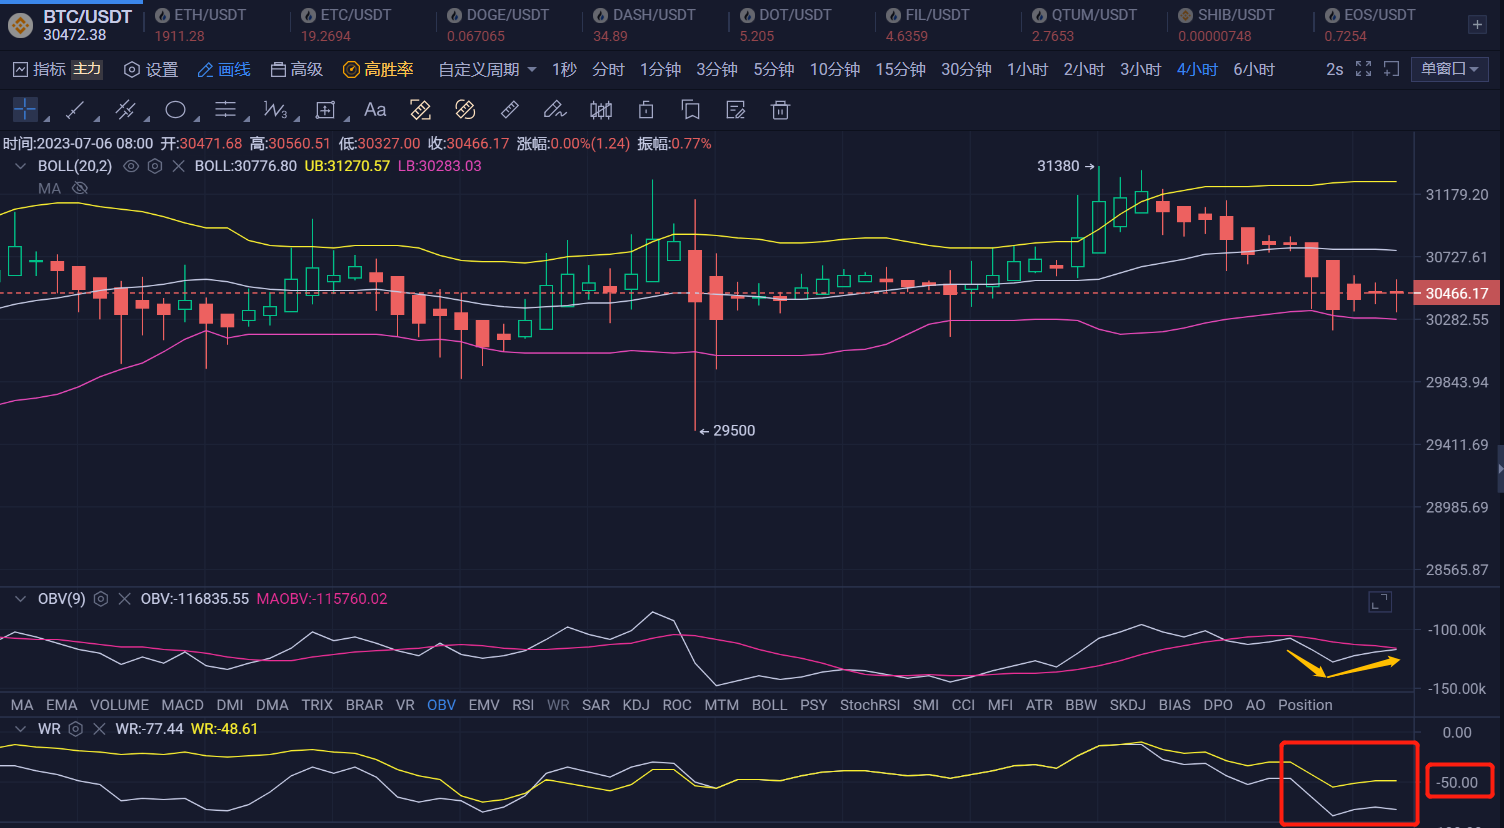Expand the right side panel handle
1504x828 pixels.
coord(1500,469)
